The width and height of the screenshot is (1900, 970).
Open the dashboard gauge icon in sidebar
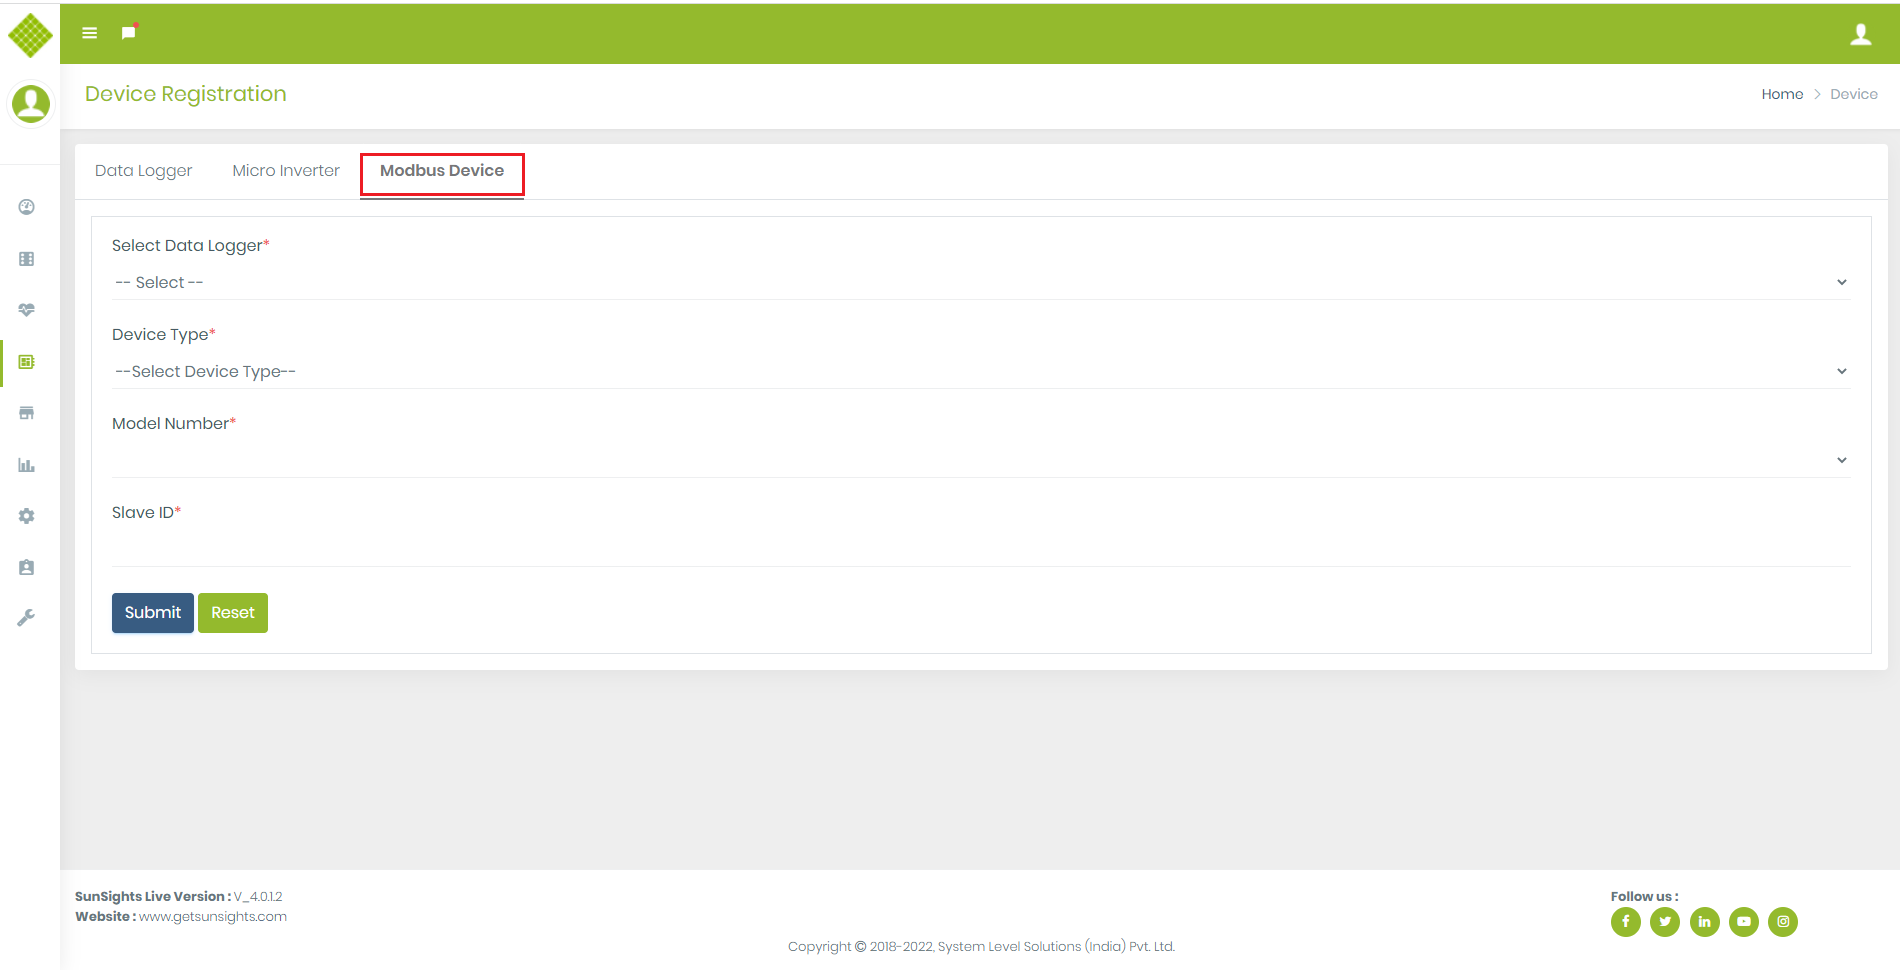point(27,207)
